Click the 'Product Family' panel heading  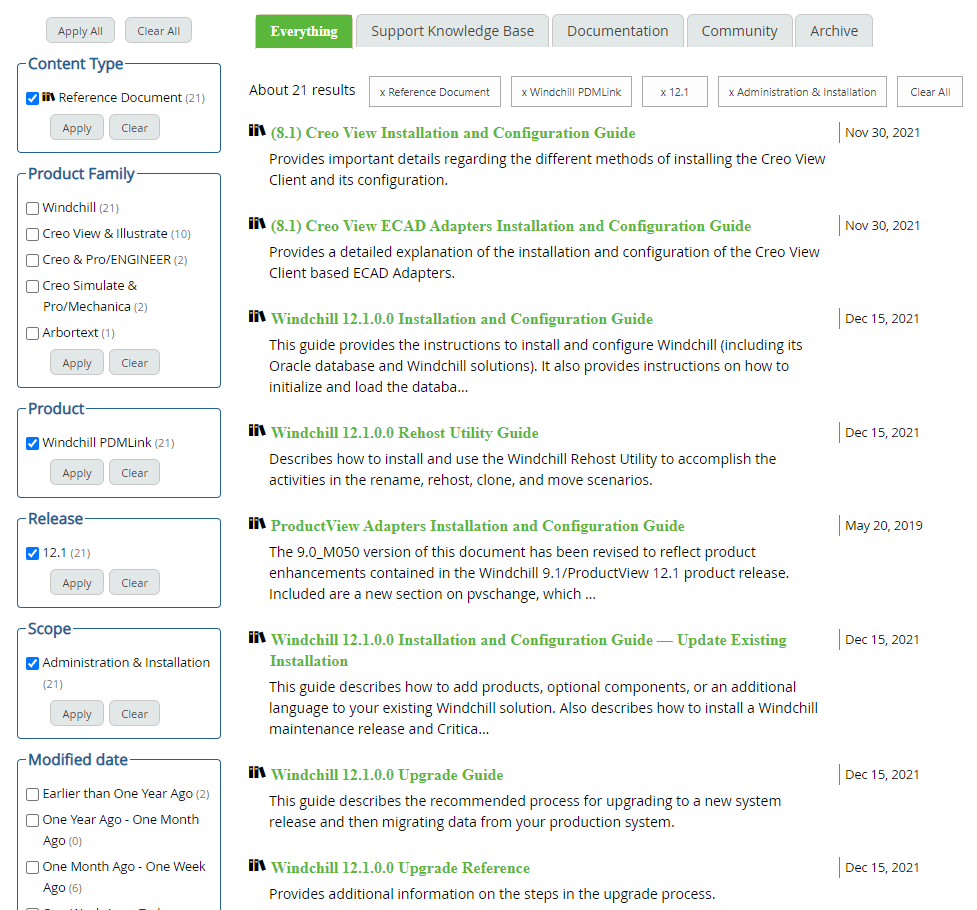coord(81,173)
